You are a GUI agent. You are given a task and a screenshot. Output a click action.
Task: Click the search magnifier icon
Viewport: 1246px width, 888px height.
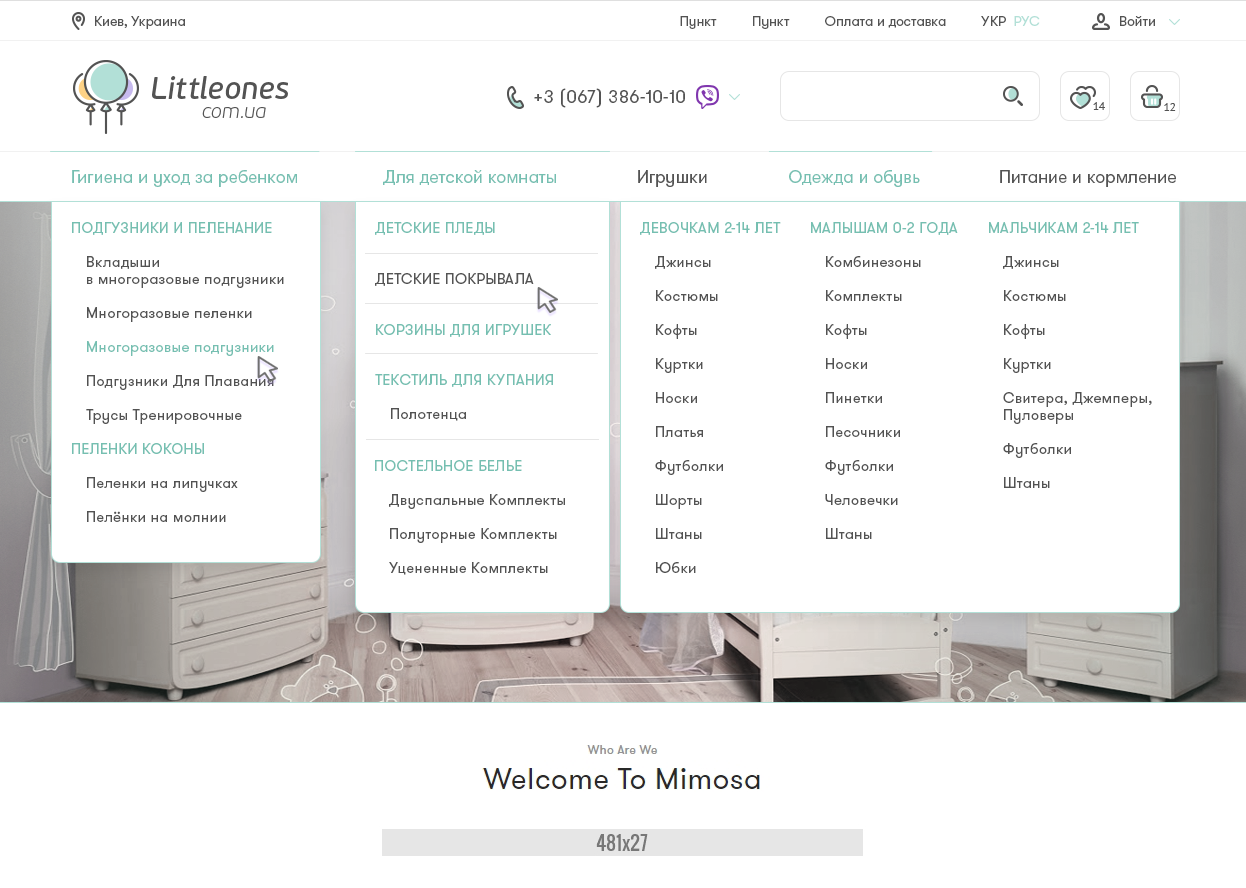click(1013, 96)
